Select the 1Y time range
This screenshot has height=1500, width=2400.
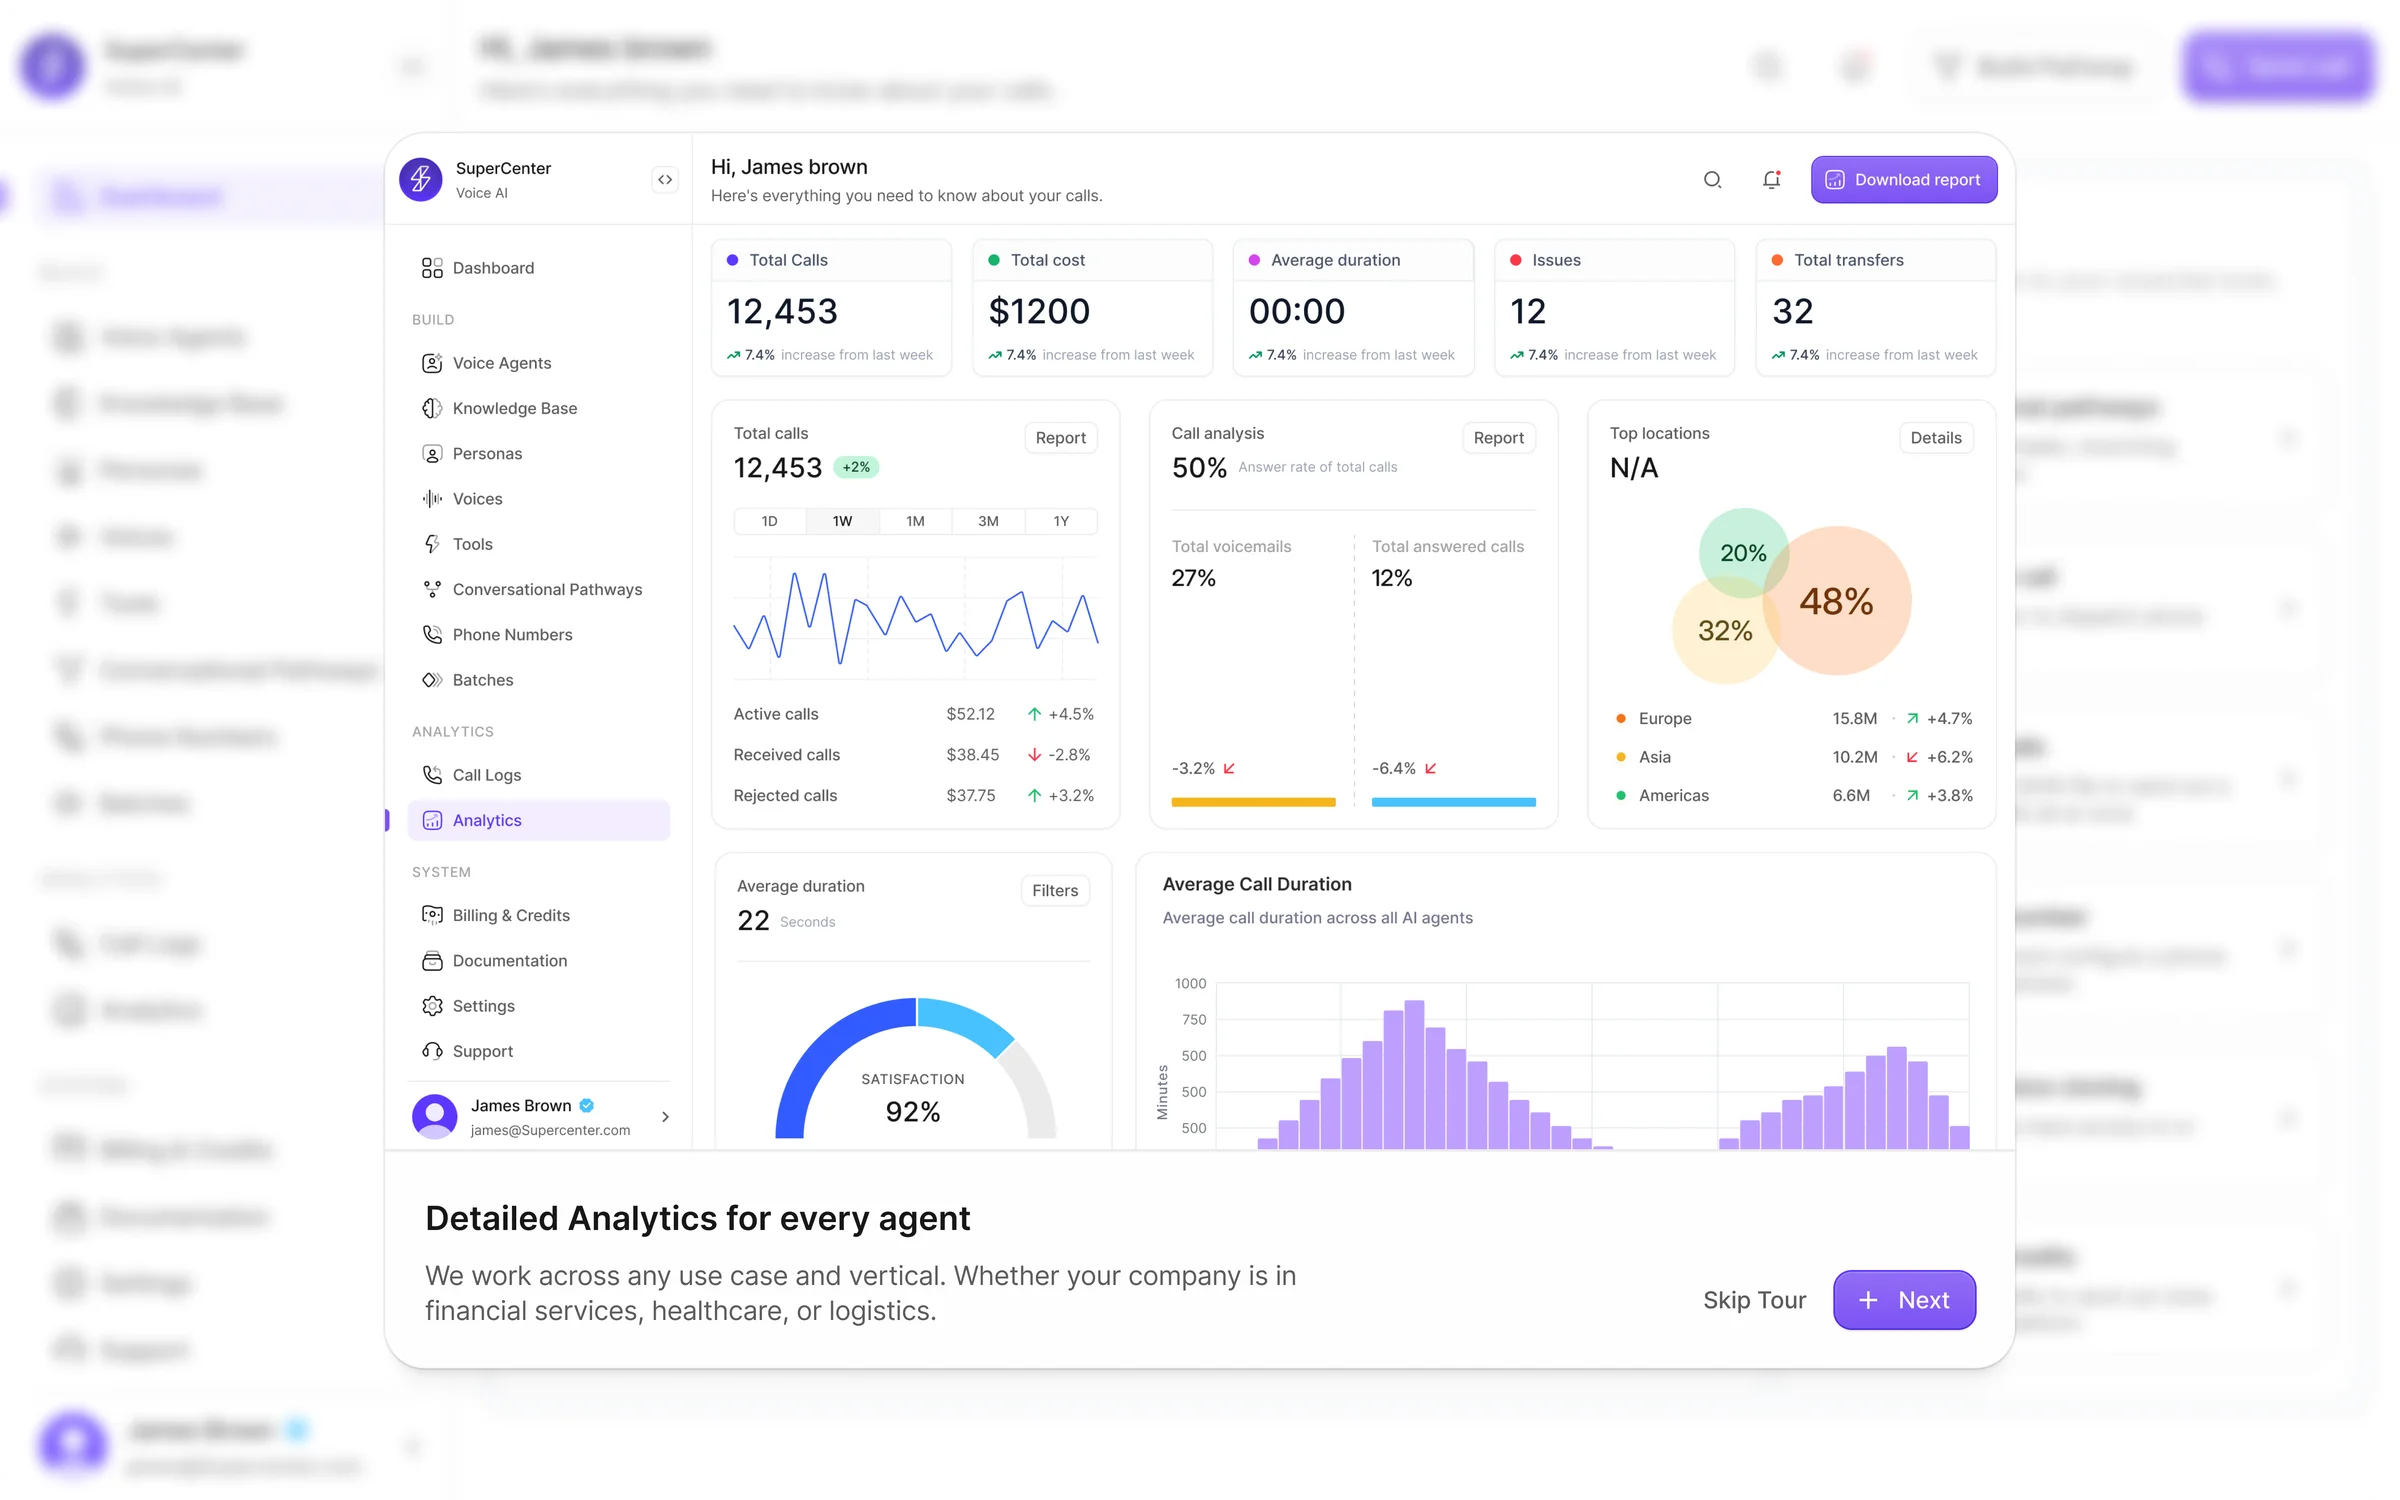click(x=1060, y=521)
